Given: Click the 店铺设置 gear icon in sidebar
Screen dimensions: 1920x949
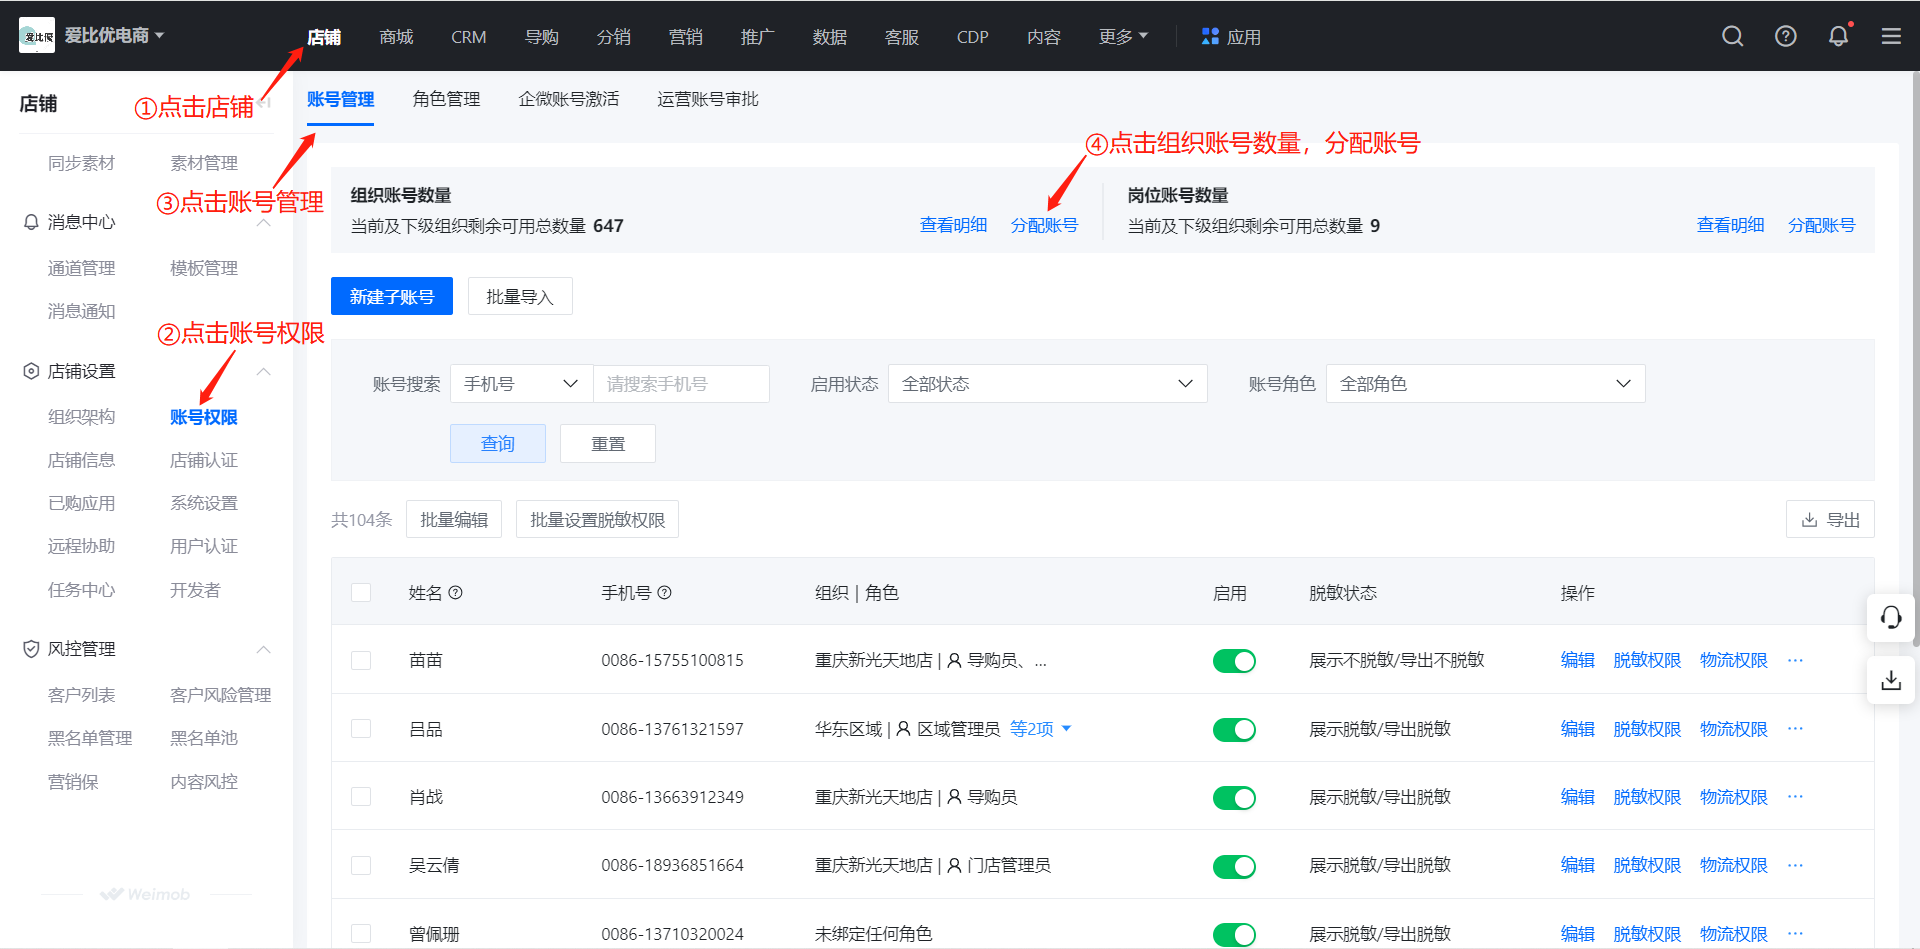Looking at the screenshot, I should (x=31, y=371).
